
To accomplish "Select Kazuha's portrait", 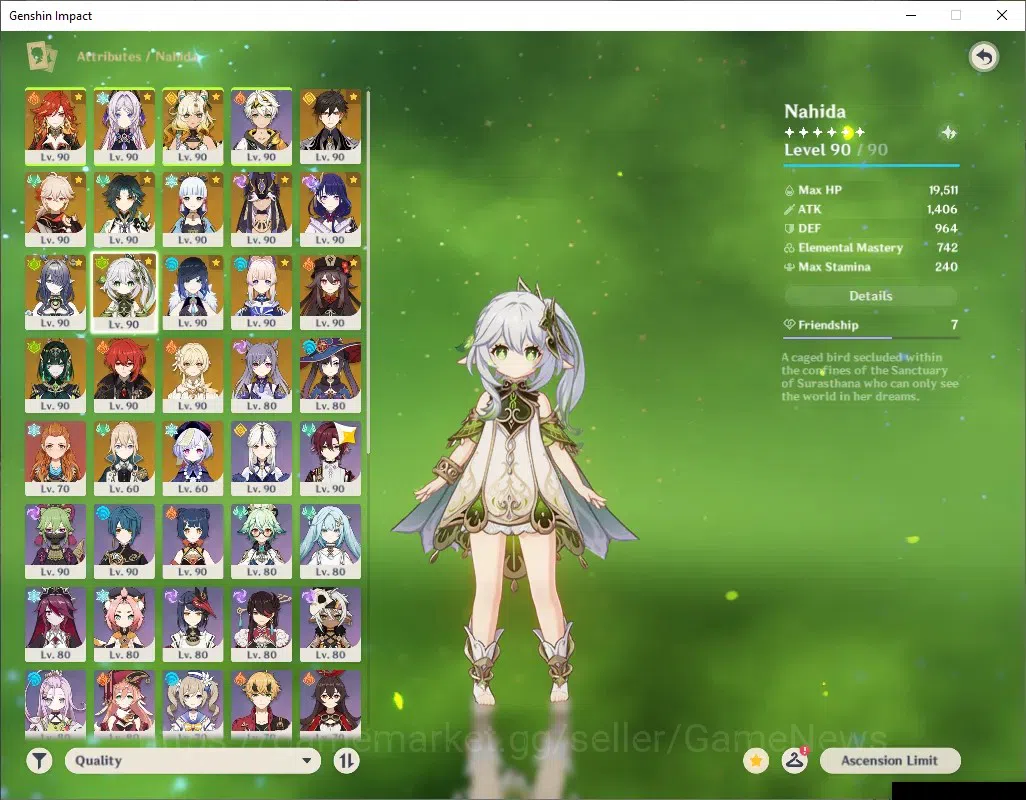I will coord(56,209).
